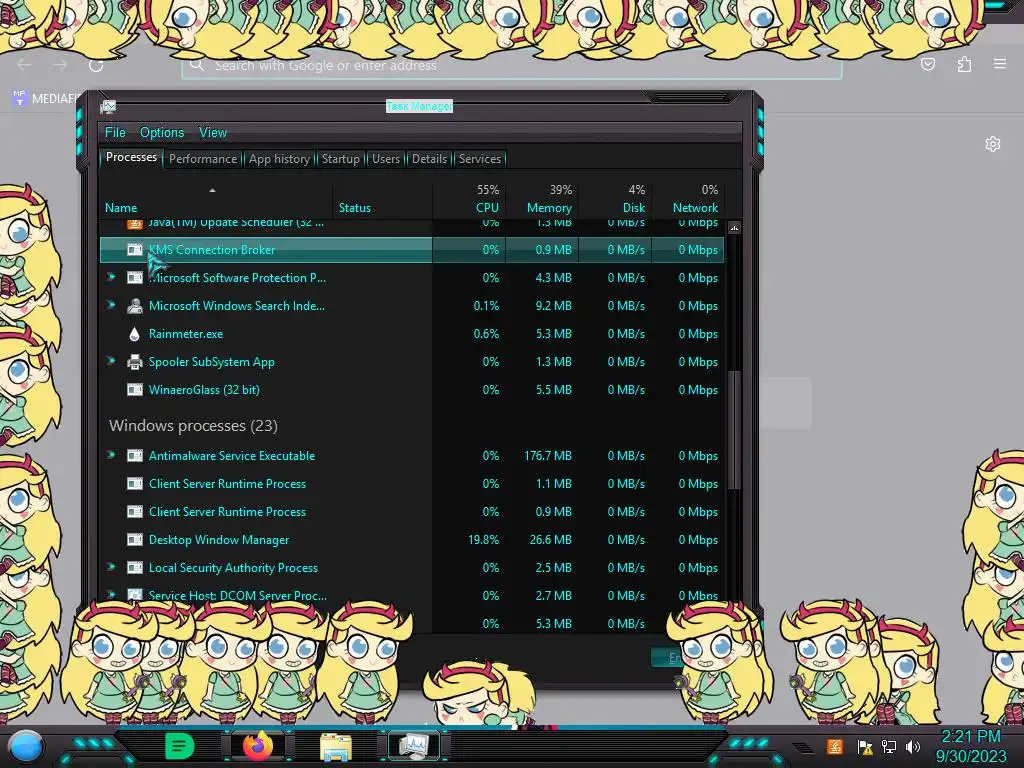The image size is (1024, 768).
Task: Switch to the App history tab
Action: point(279,159)
